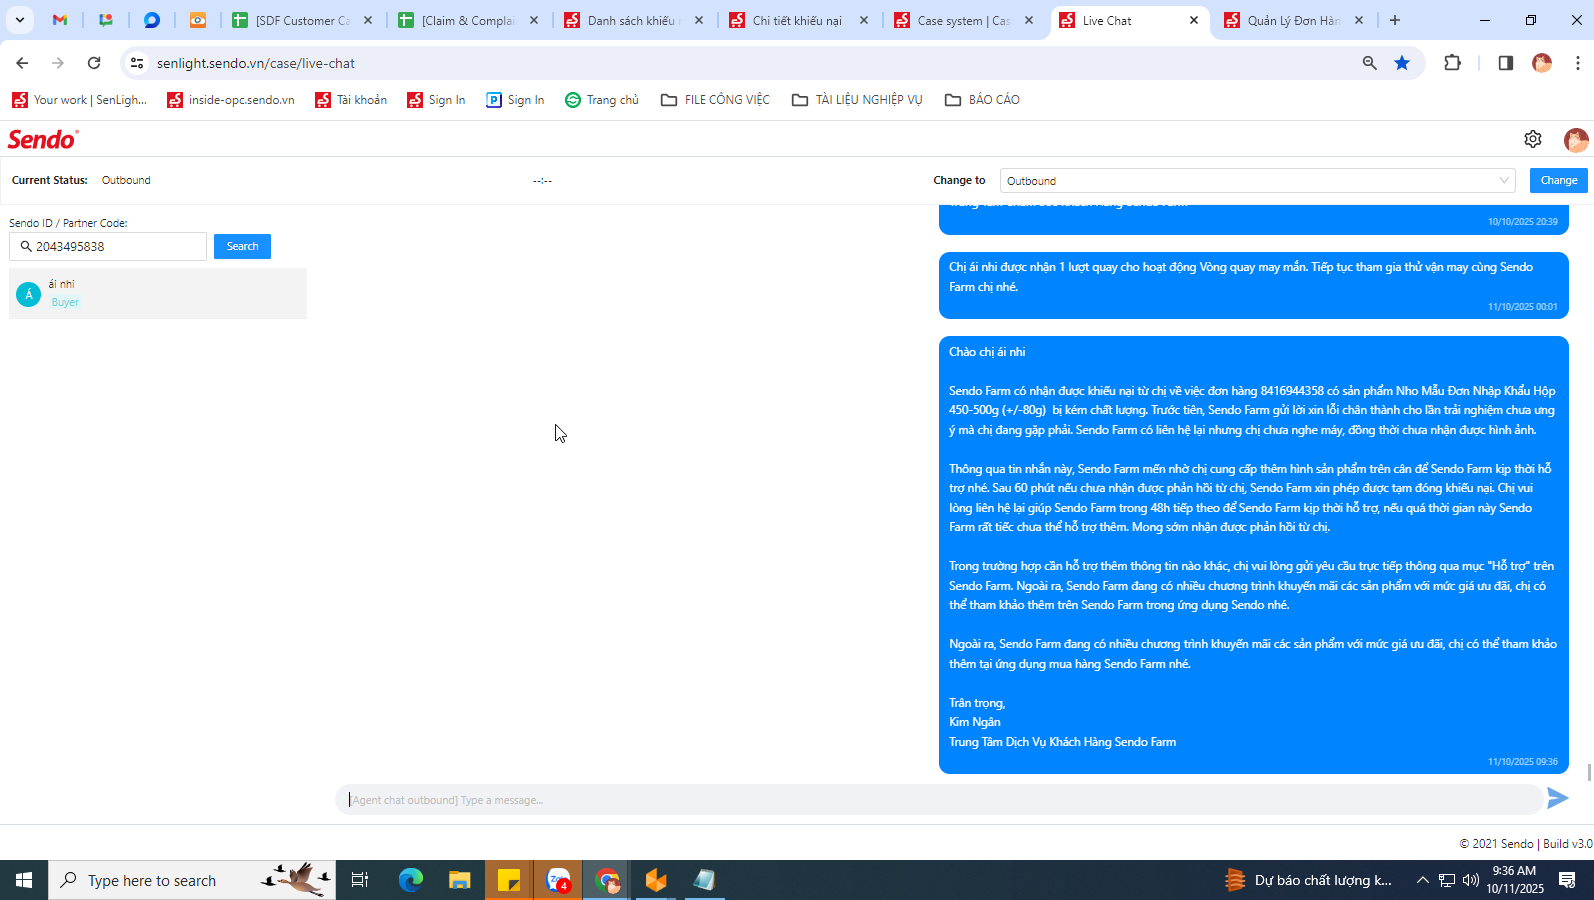Open Sign In bookmark with blue P icon
This screenshot has width=1594, height=900.
(x=515, y=100)
